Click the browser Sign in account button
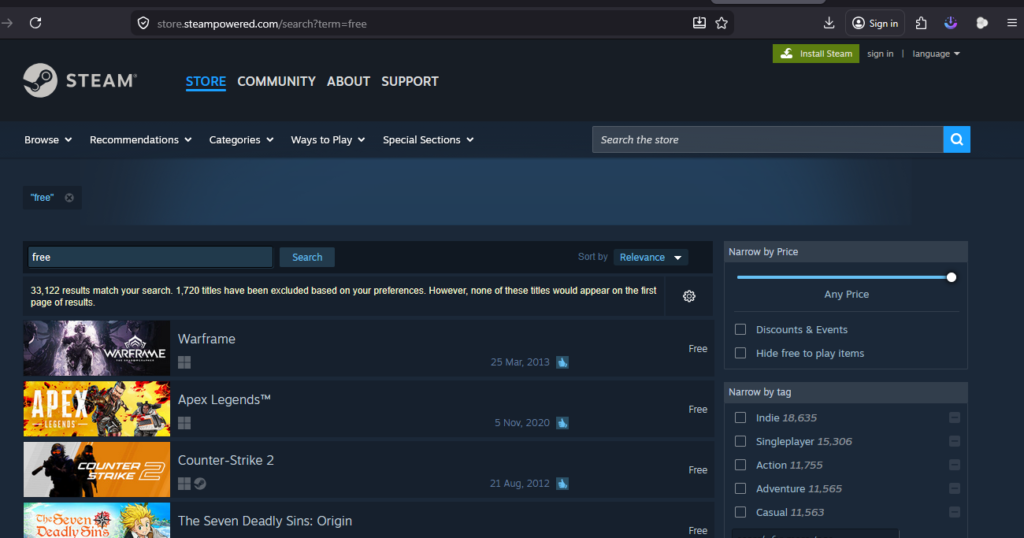Screen dimensions: 1024x538 click(875, 23)
